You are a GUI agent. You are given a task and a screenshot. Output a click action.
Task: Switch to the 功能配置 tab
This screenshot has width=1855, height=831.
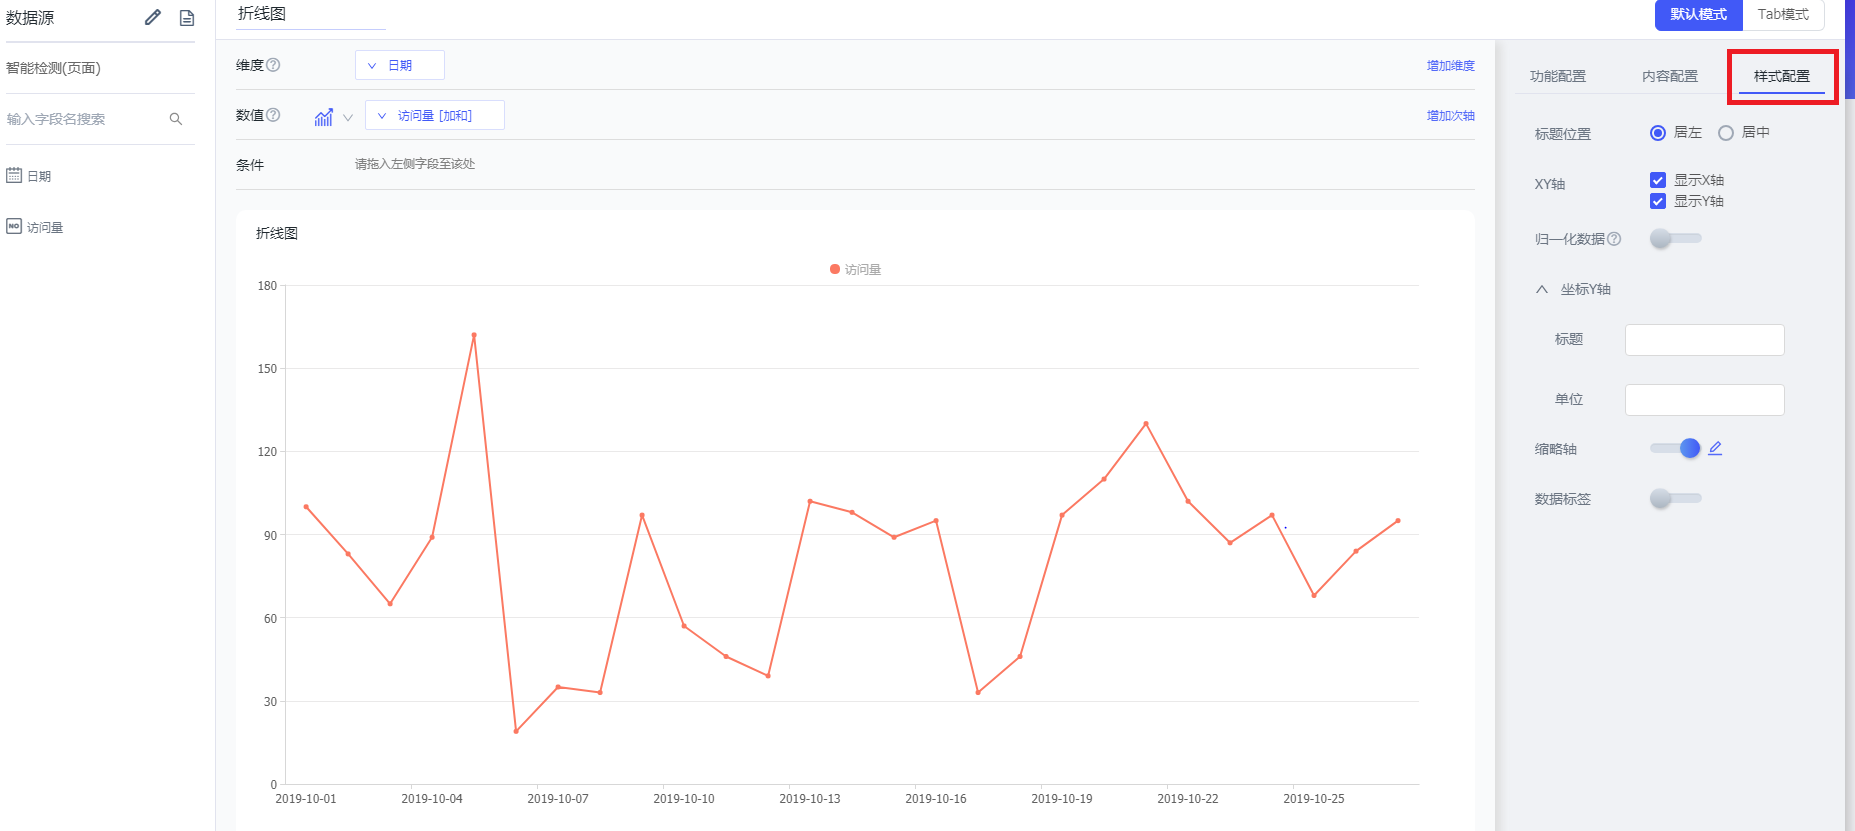(1557, 76)
